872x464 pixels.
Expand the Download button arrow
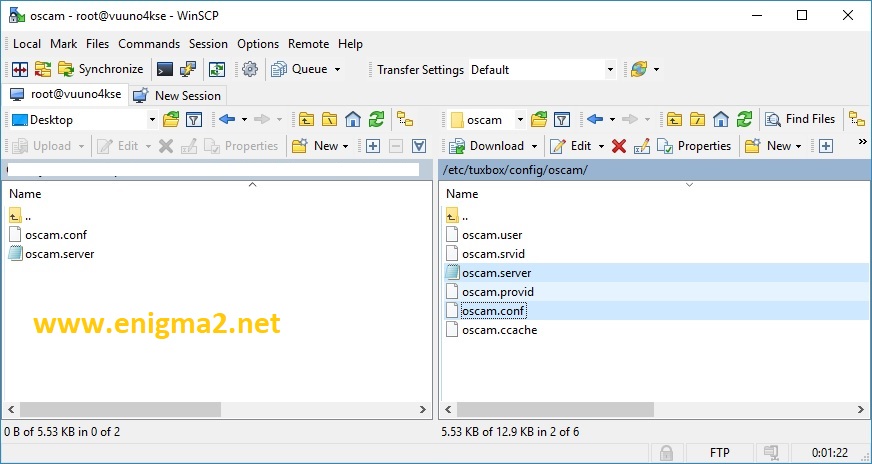pyautogui.click(x=534, y=146)
